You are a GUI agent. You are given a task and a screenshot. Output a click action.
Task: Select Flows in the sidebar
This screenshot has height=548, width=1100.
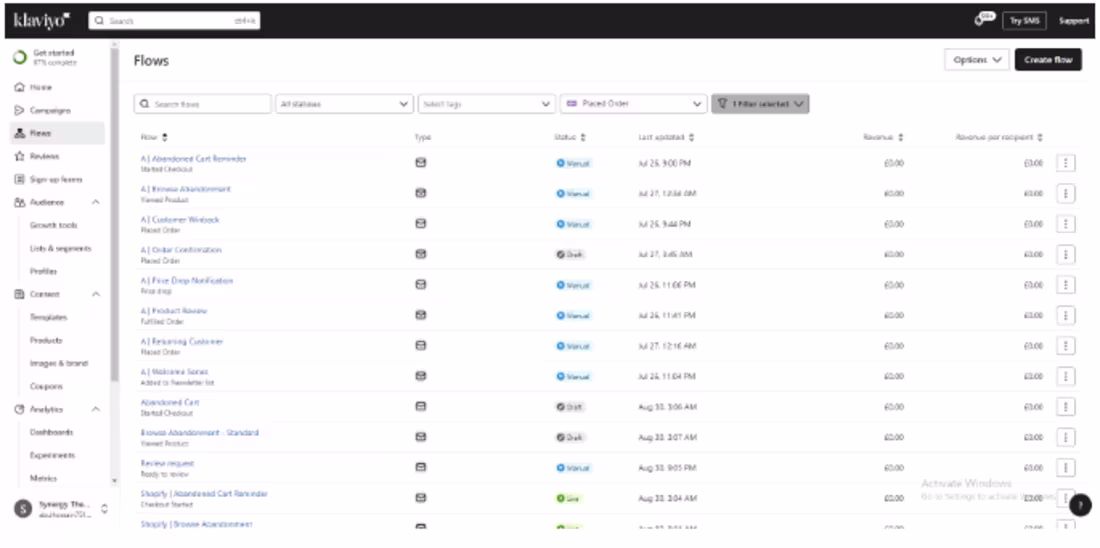click(58, 133)
